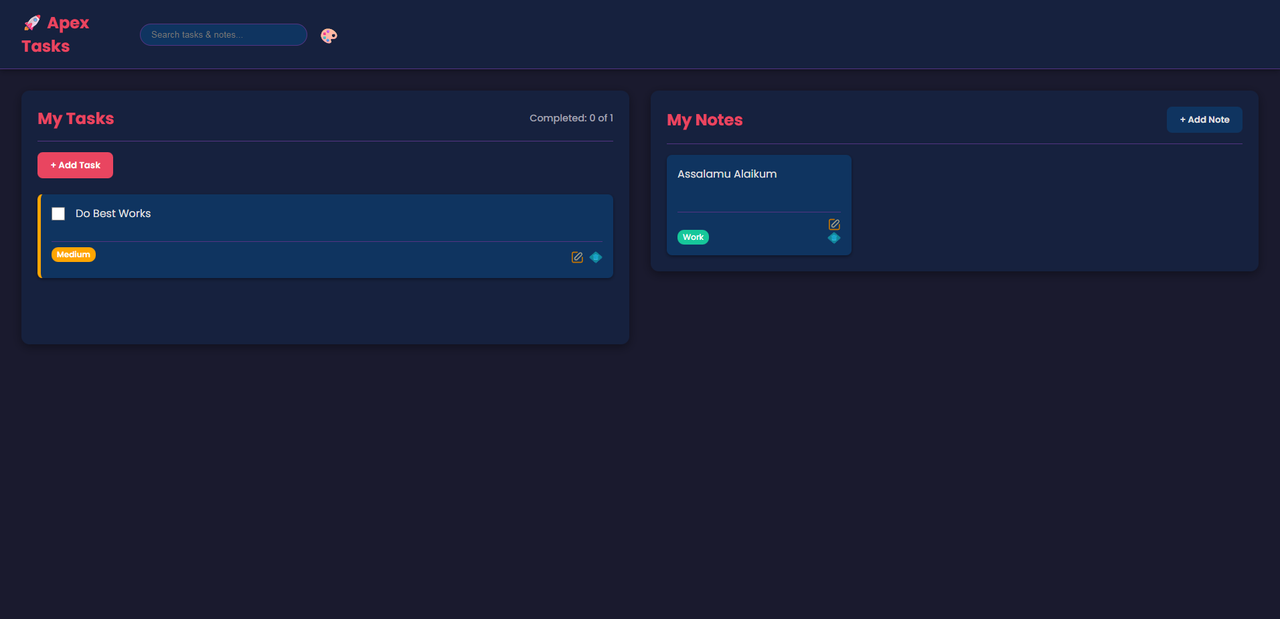This screenshot has width=1280, height=619.
Task: Click the Assalamu Alaikum note text
Action: click(x=727, y=174)
